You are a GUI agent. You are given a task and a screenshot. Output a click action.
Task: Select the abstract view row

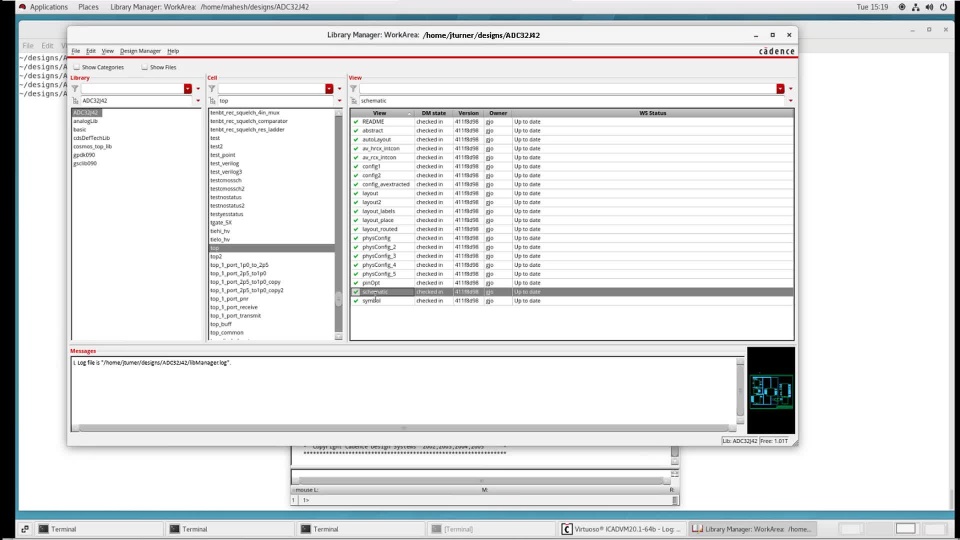click(572, 130)
